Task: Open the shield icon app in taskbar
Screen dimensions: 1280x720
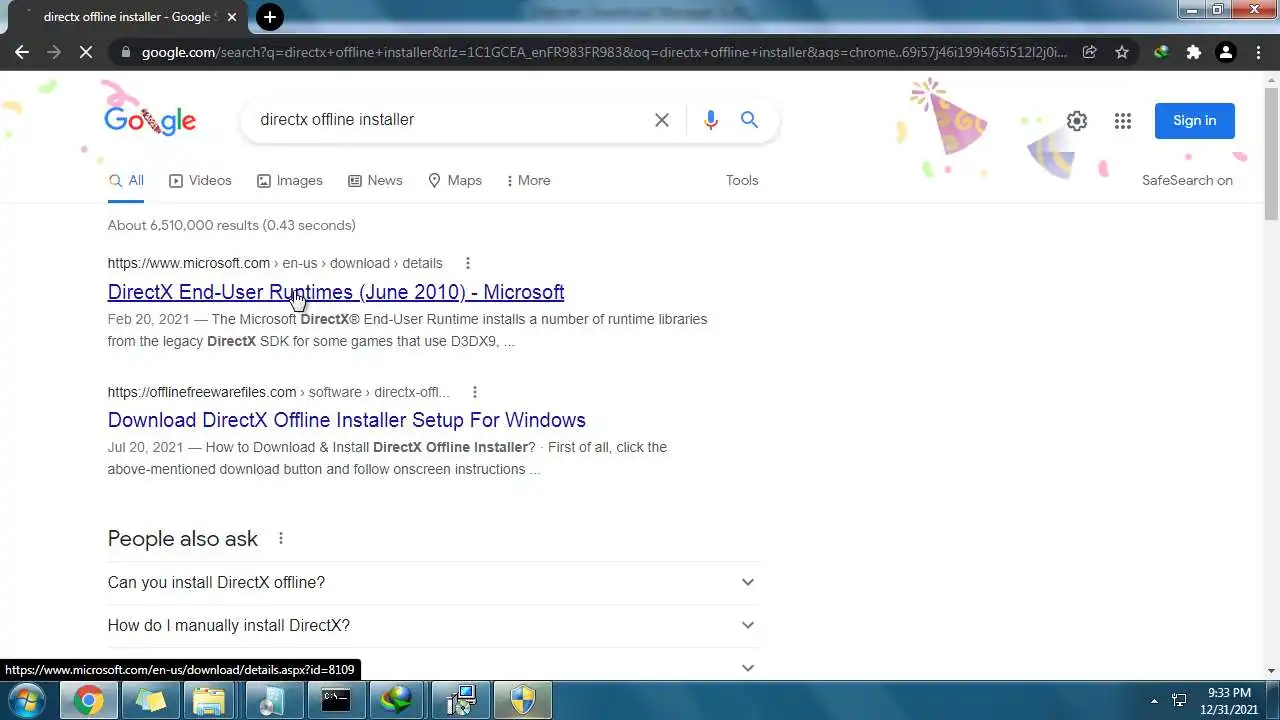Action: pyautogui.click(x=522, y=701)
